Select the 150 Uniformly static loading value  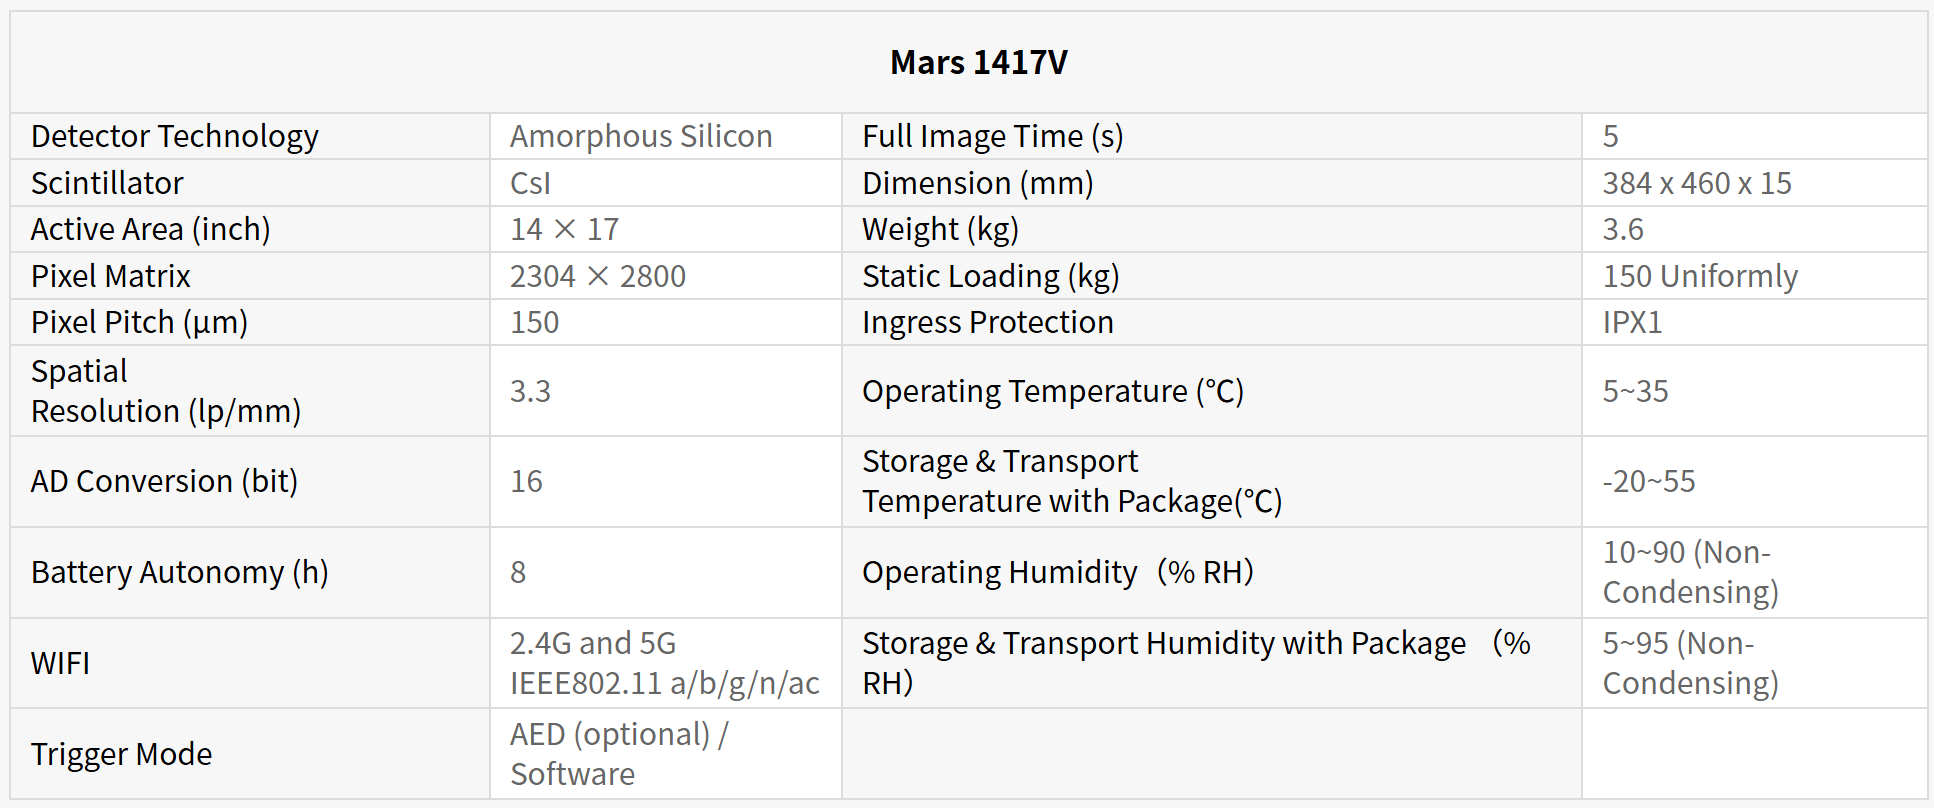tap(1700, 276)
